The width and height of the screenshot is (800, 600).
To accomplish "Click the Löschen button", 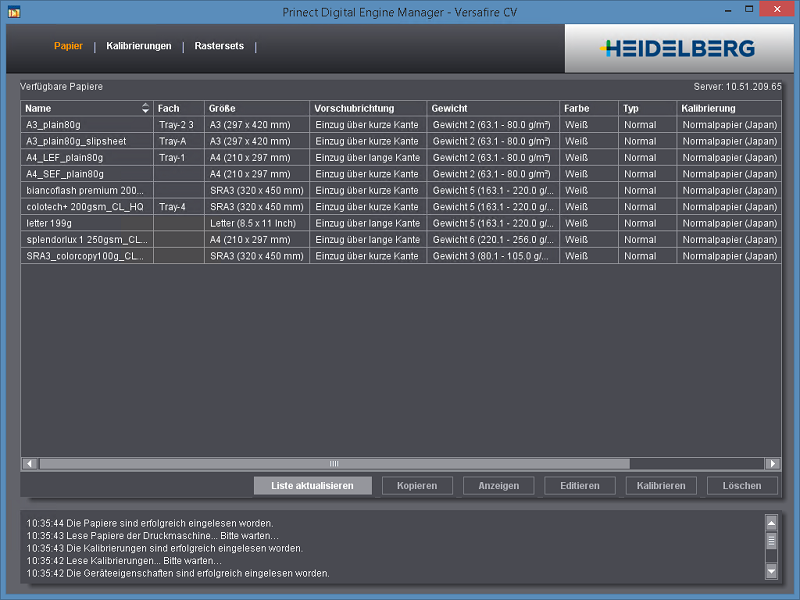I will 742,486.
